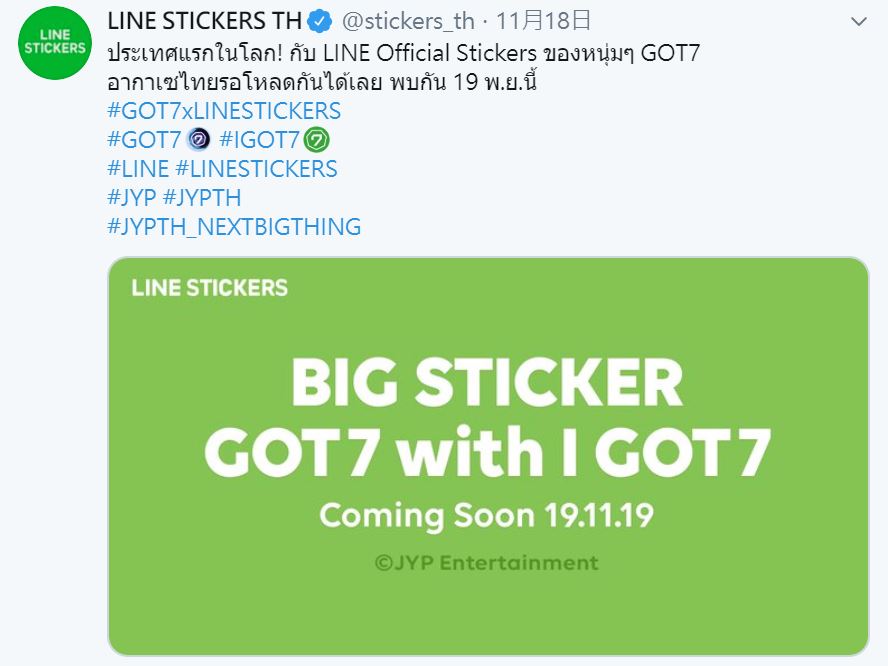Open the #IGOT7 hashtag
The image size is (888, 666).
[259, 139]
